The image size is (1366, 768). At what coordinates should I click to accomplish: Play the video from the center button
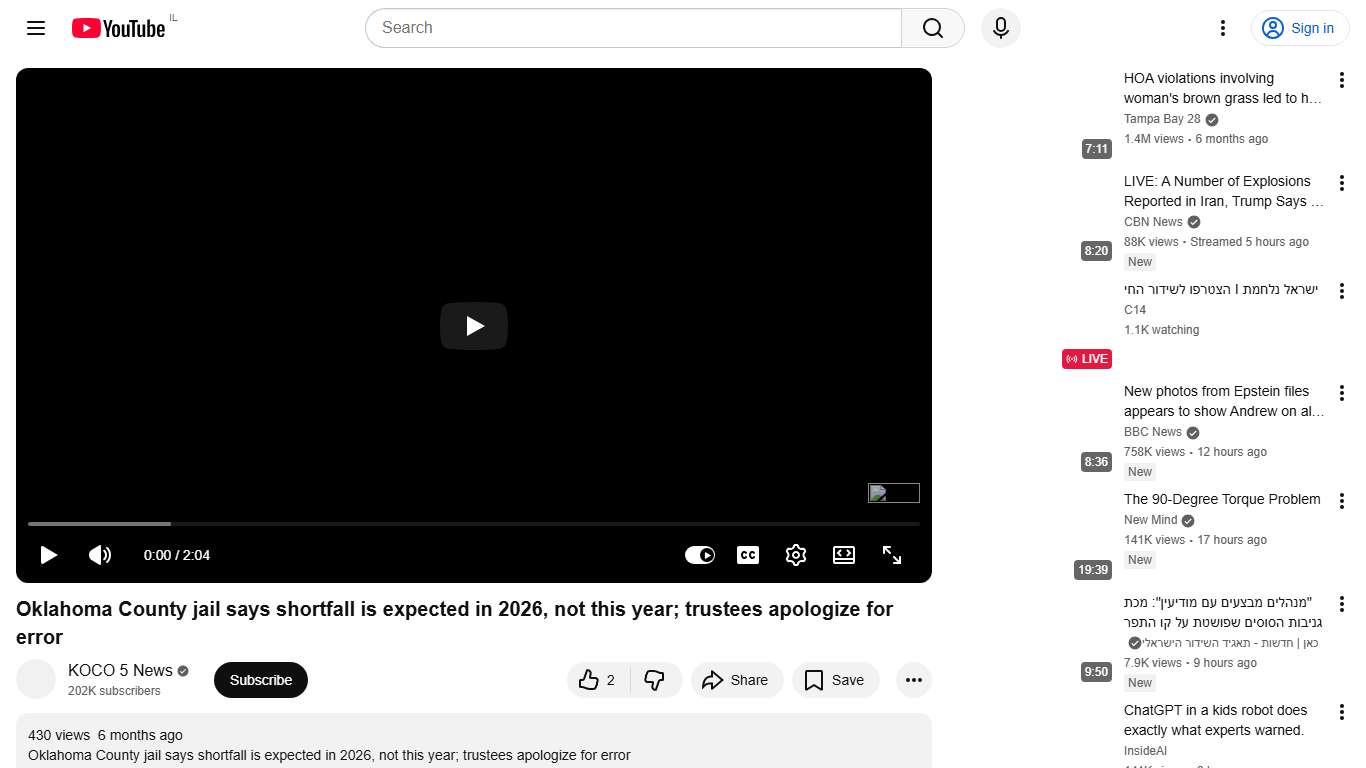coord(474,326)
